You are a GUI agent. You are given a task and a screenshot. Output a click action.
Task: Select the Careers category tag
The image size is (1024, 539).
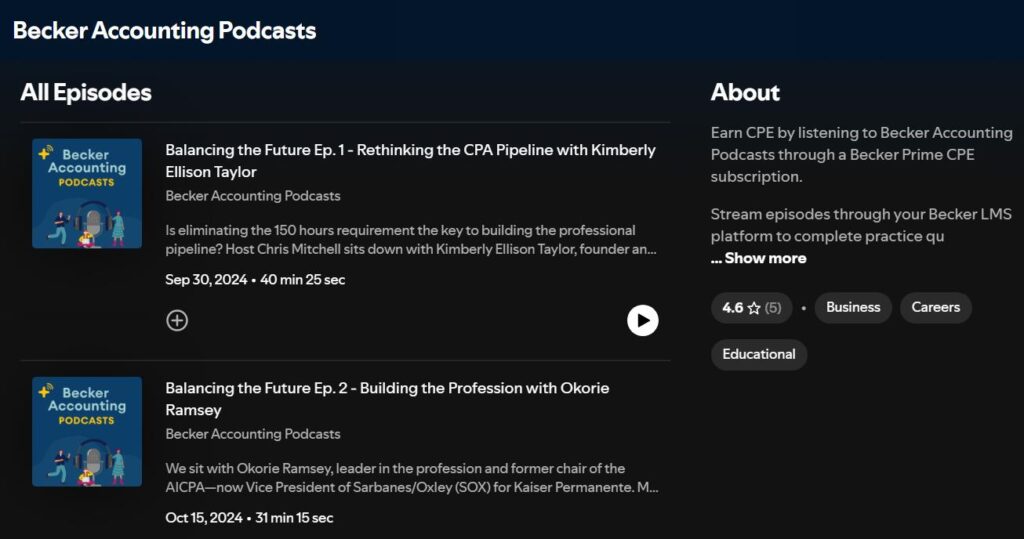[x=936, y=308]
